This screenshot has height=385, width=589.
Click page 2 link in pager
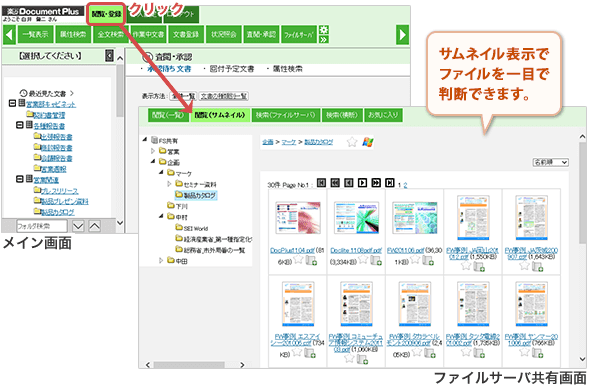tap(406, 185)
